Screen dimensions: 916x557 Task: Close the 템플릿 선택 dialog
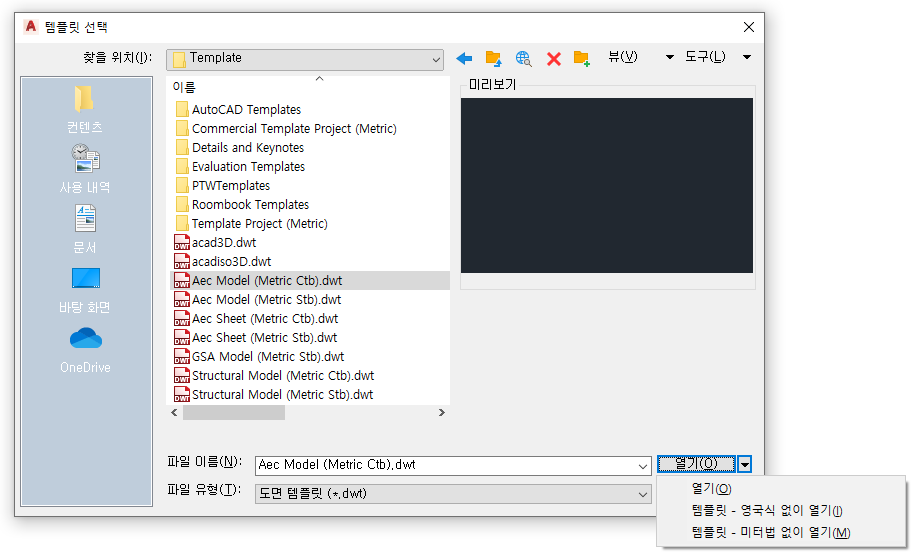[x=749, y=27]
